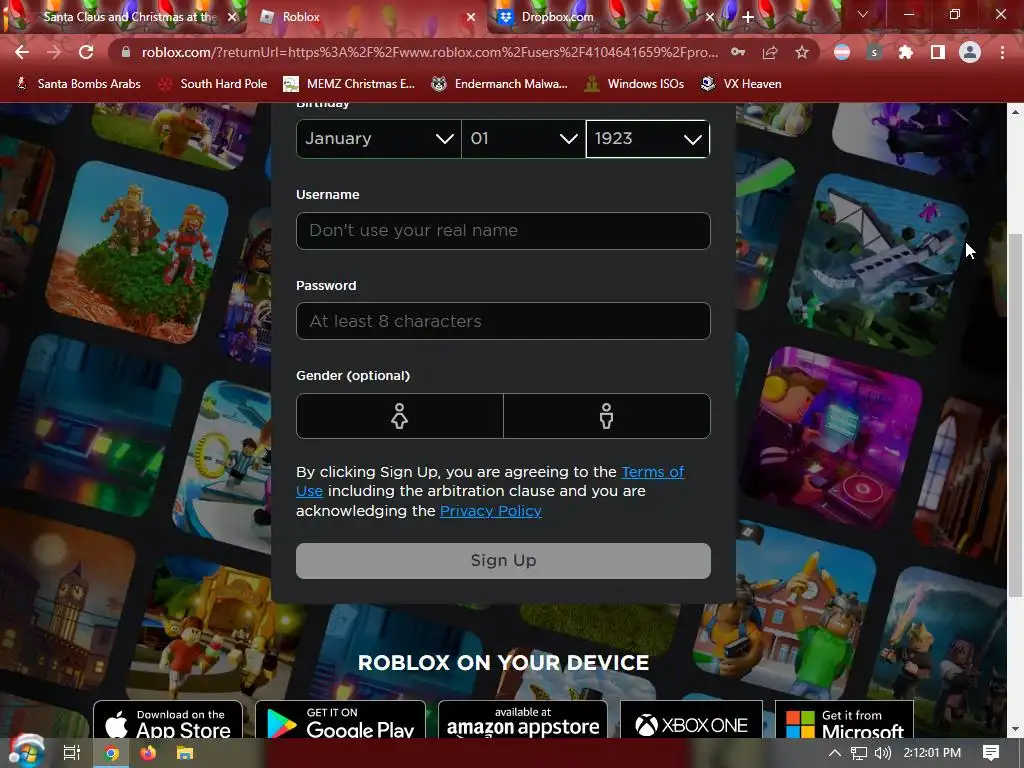Click the striped extension icon in toolbar
The image size is (1024, 768).
tap(842, 52)
